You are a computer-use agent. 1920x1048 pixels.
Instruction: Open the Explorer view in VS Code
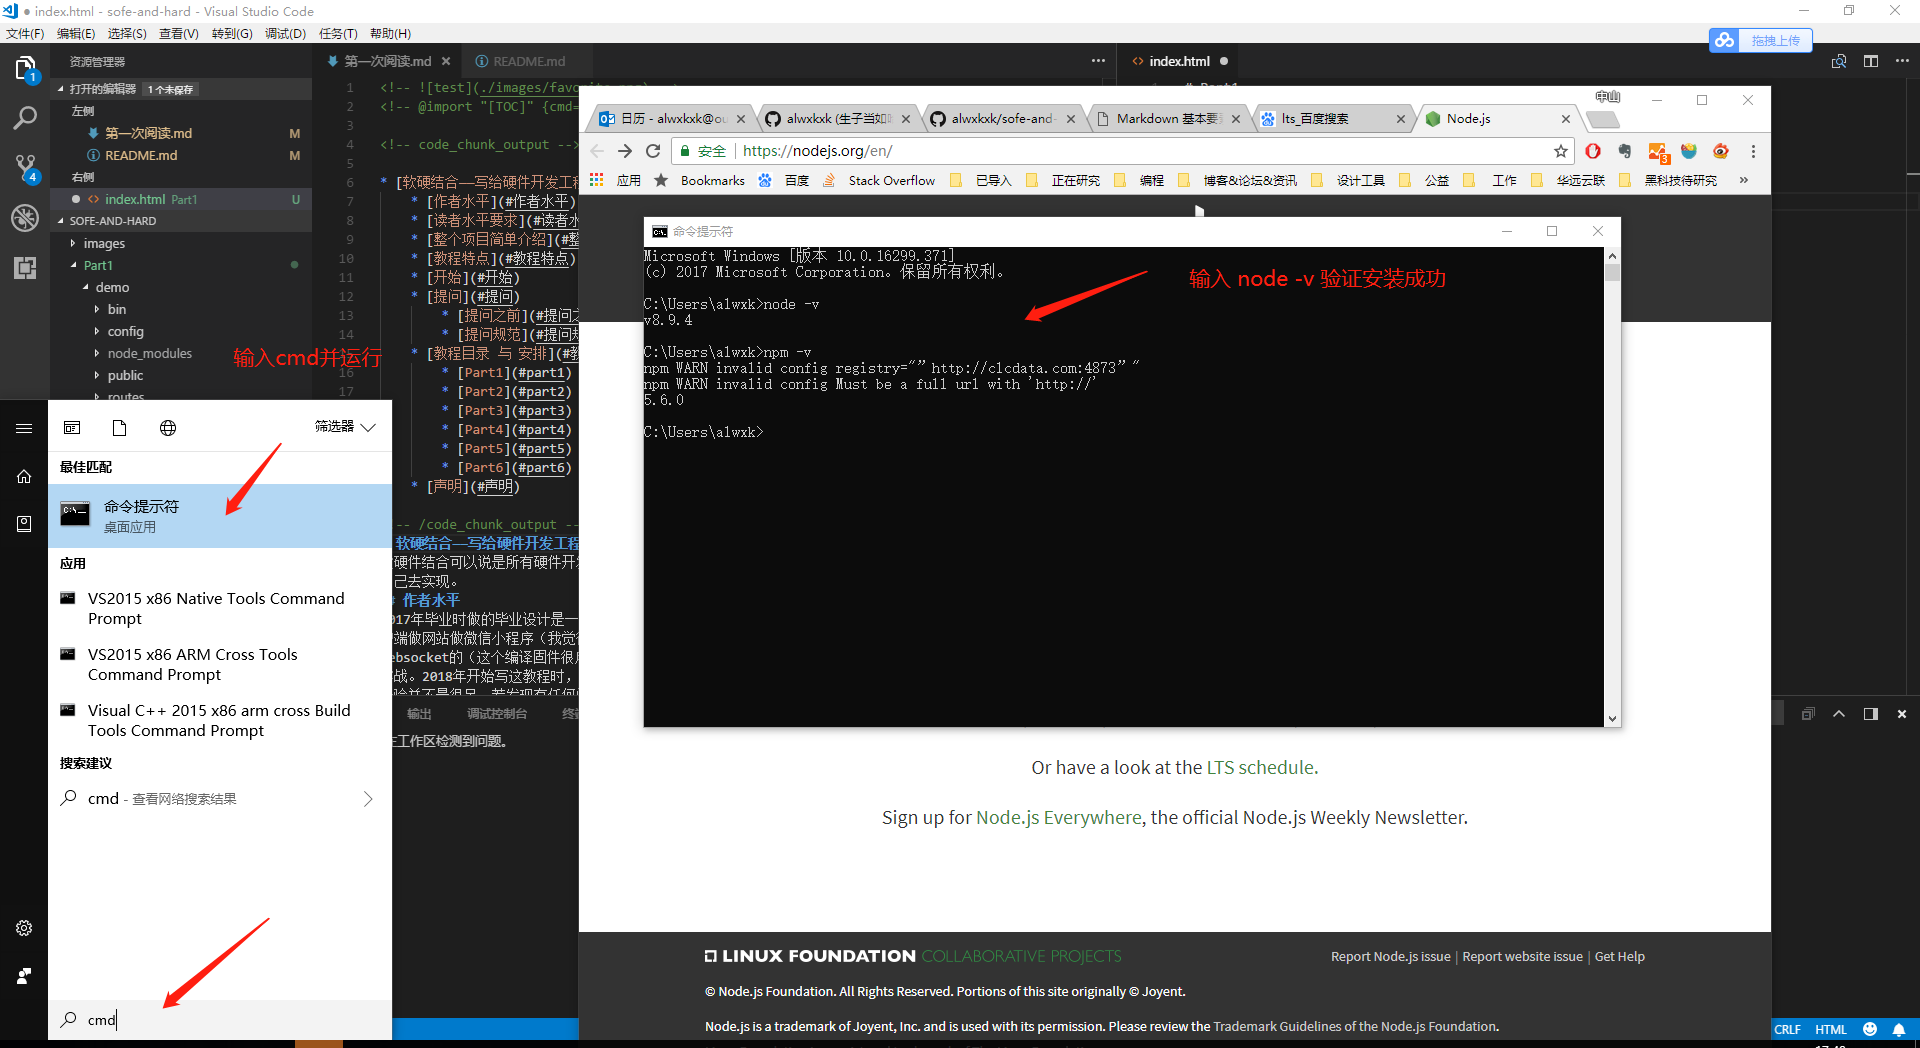[25, 69]
